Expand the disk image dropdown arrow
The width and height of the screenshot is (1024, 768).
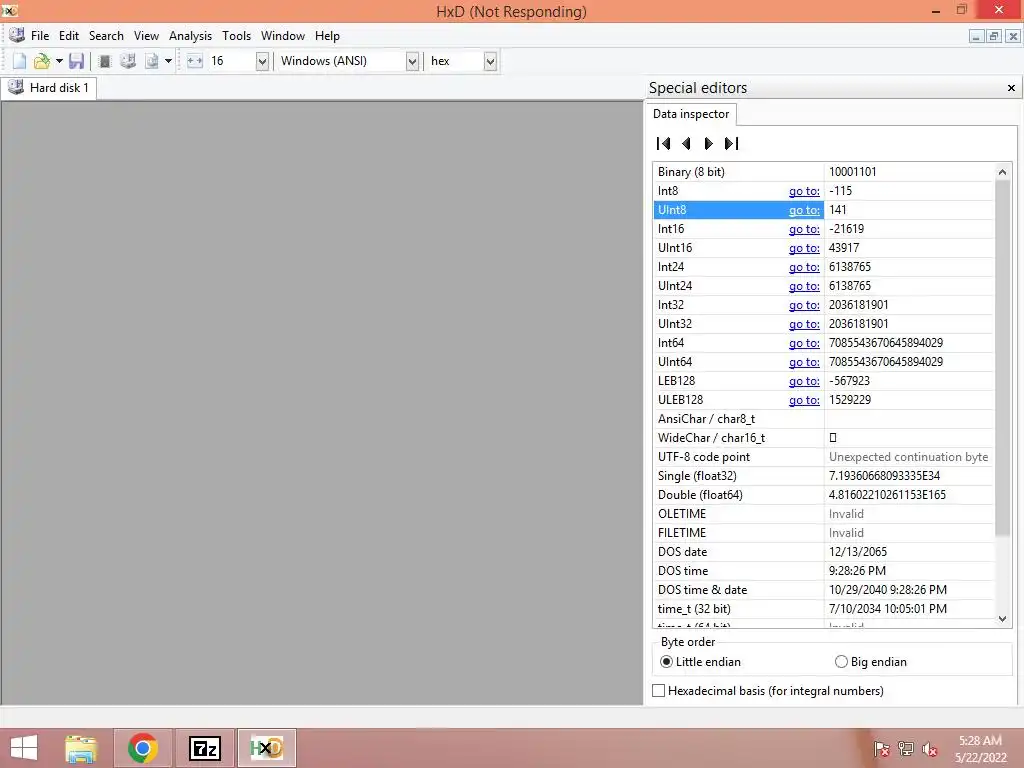point(168,61)
